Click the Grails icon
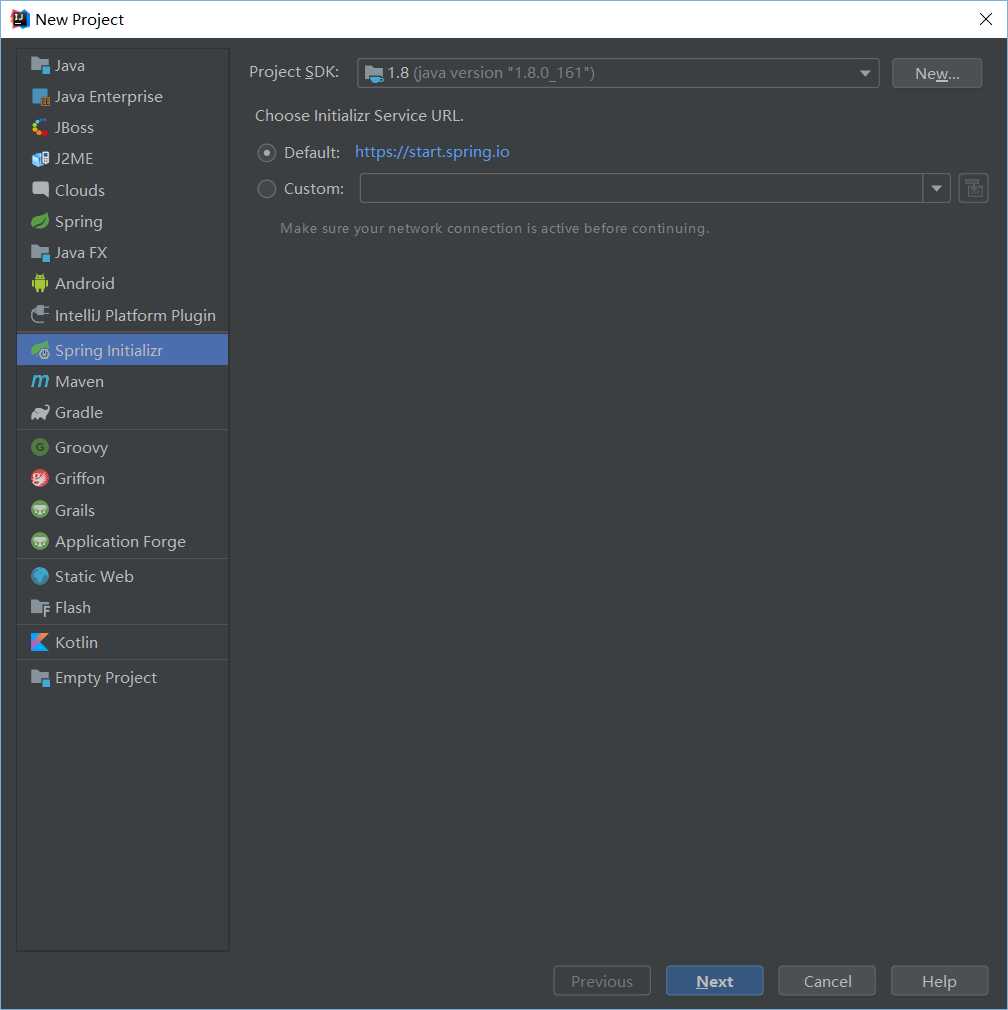1008x1010 pixels. pyautogui.click(x=40, y=510)
